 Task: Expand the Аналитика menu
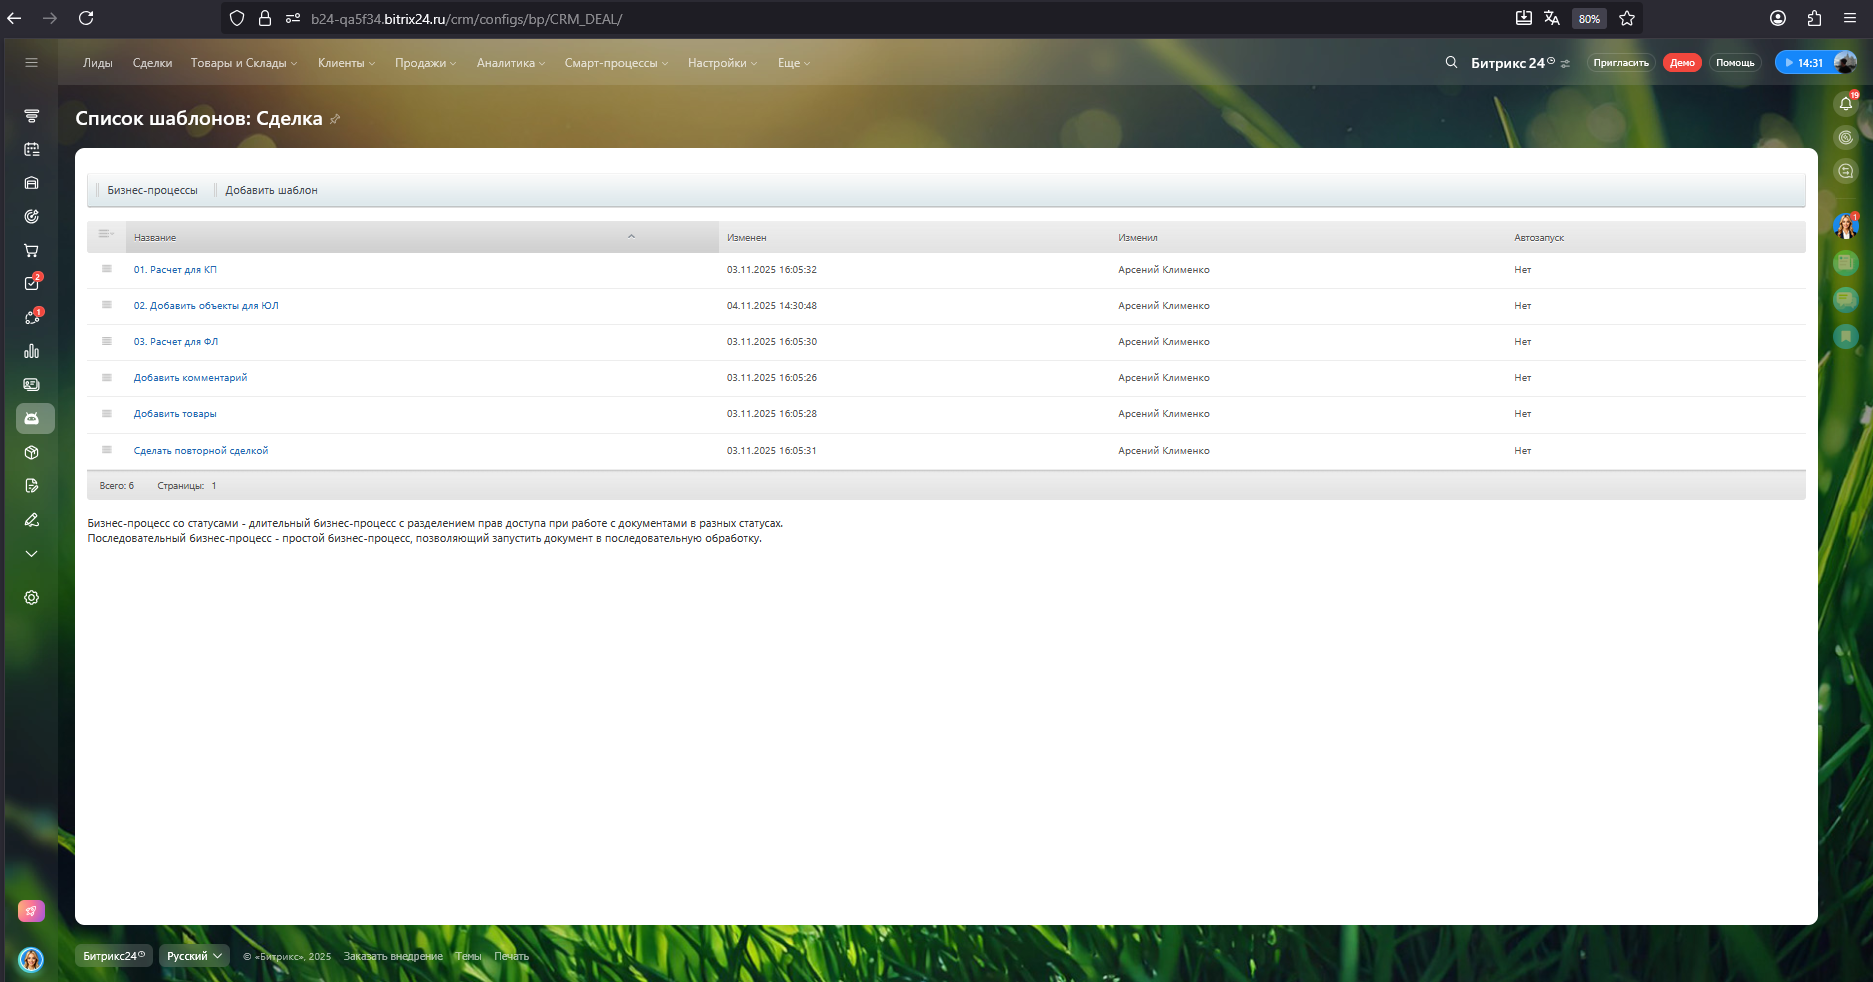coord(511,63)
